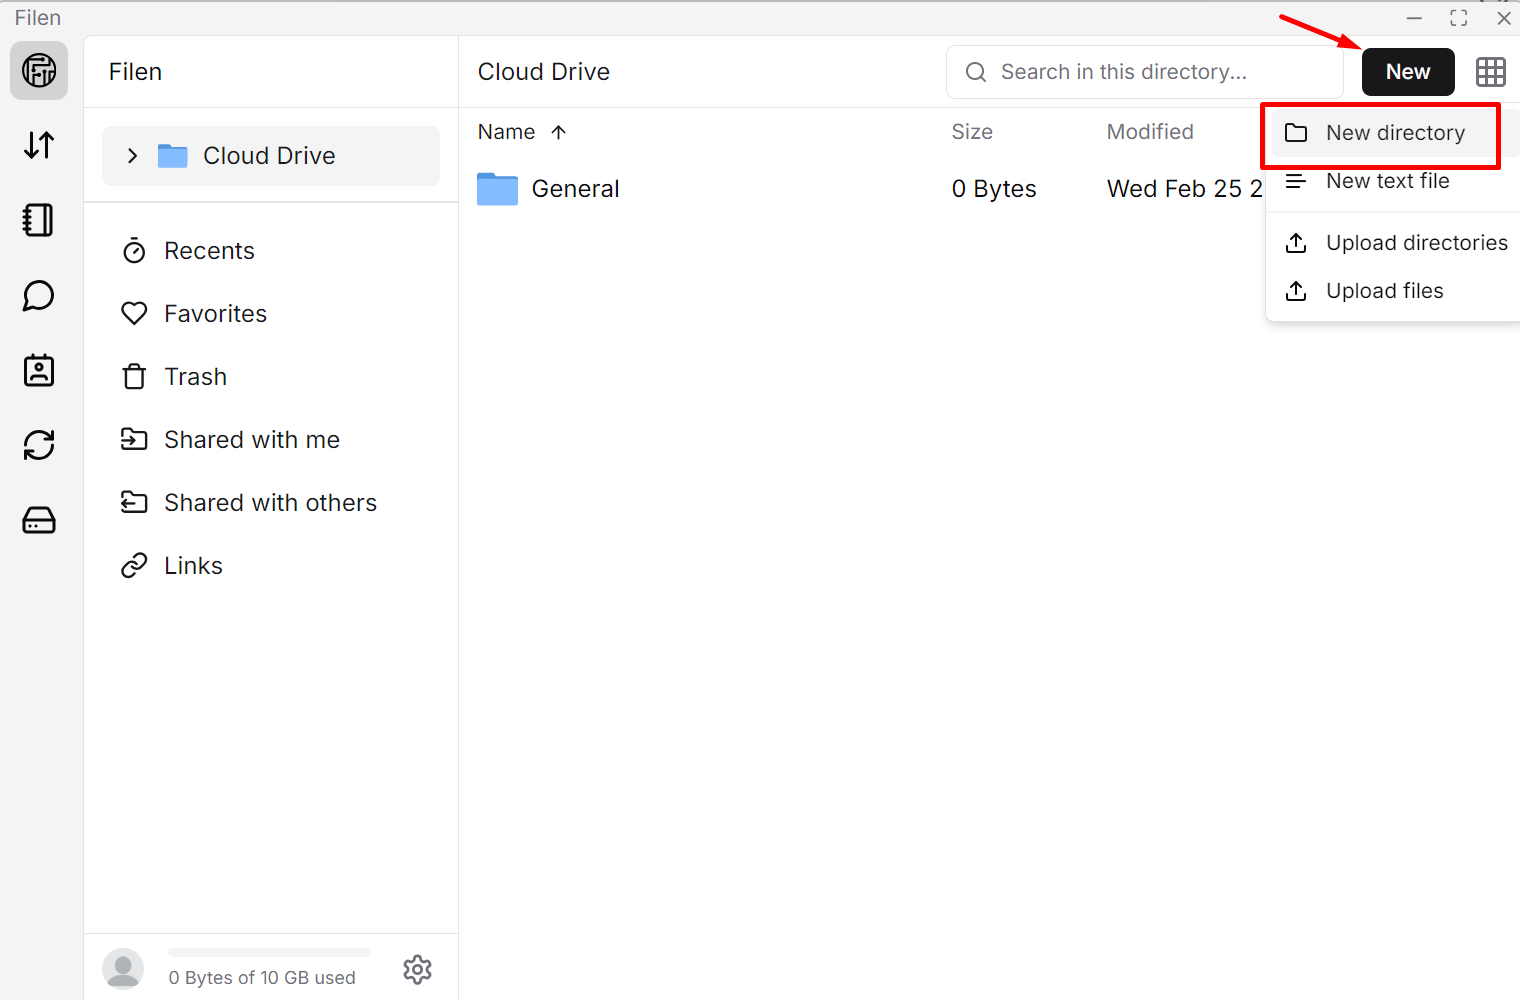Choose New text file option
The height and width of the screenshot is (1000, 1520).
click(1387, 181)
